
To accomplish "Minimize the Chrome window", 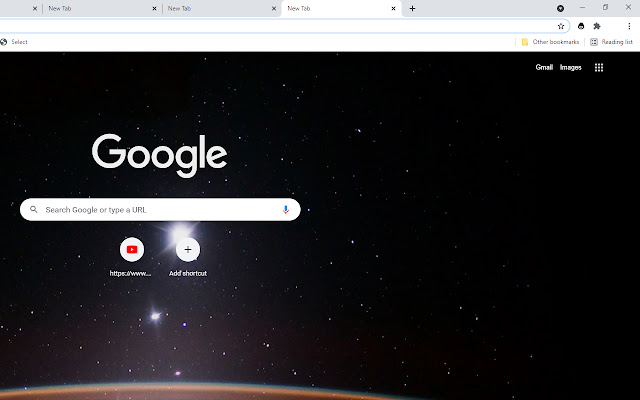I will point(582,7).
